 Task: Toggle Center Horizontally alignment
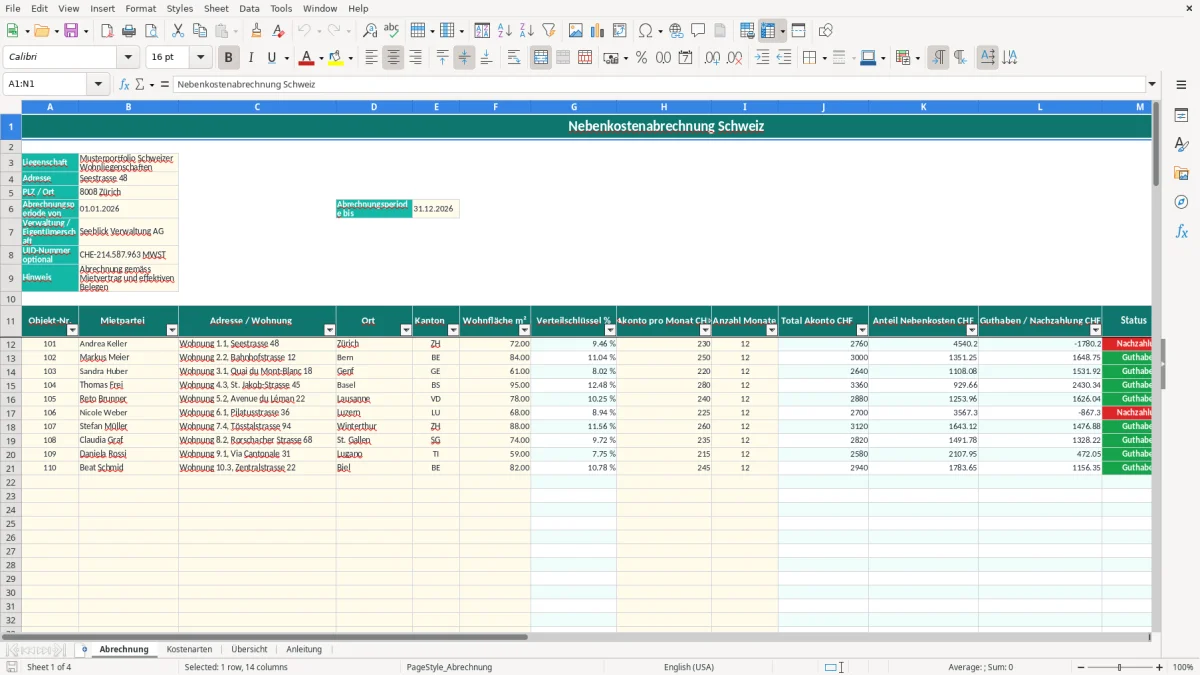393,58
